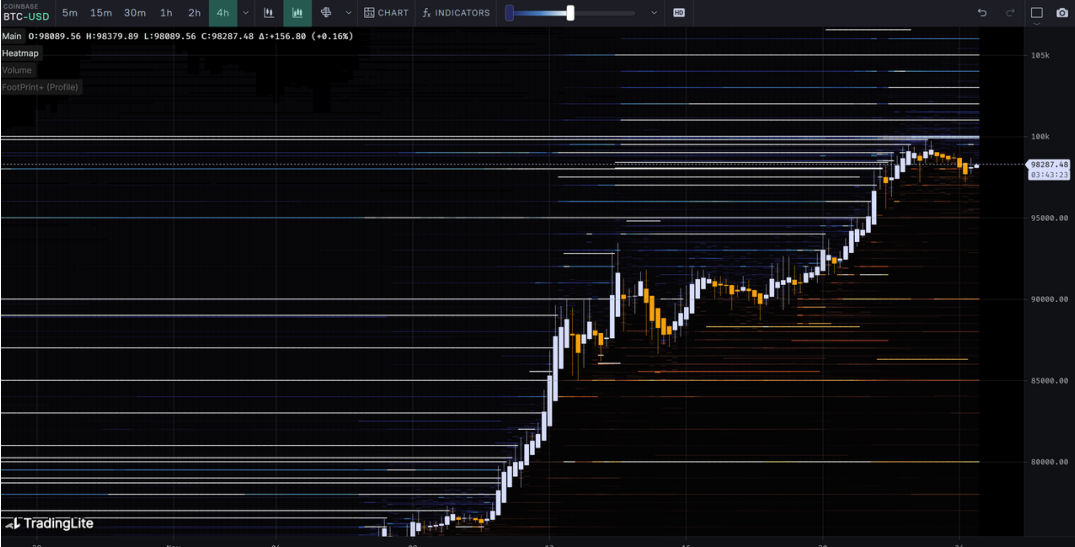The image size is (1075, 547).
Task: Expand the timeframe dropdown after 4h
Action: click(246, 13)
